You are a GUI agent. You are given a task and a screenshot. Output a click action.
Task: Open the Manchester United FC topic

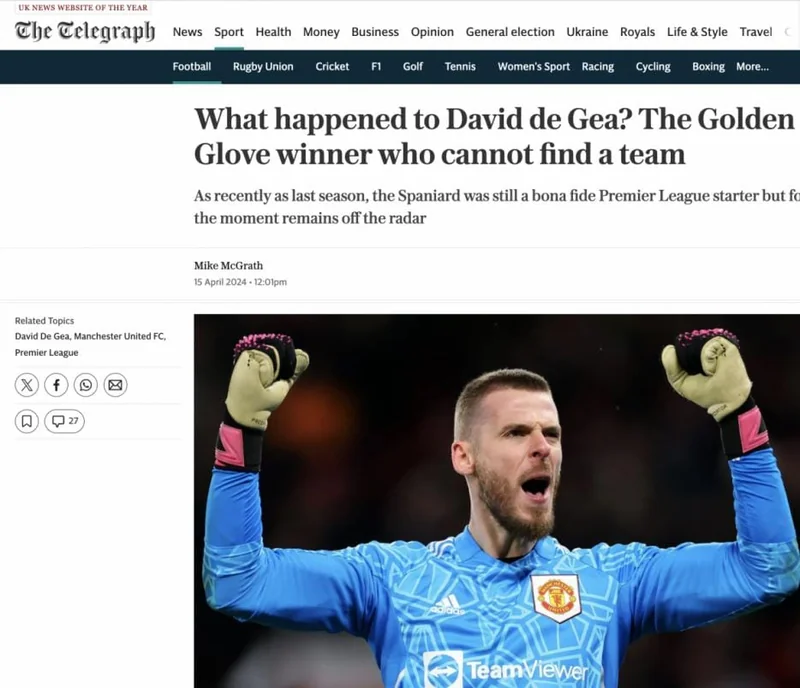coord(120,336)
